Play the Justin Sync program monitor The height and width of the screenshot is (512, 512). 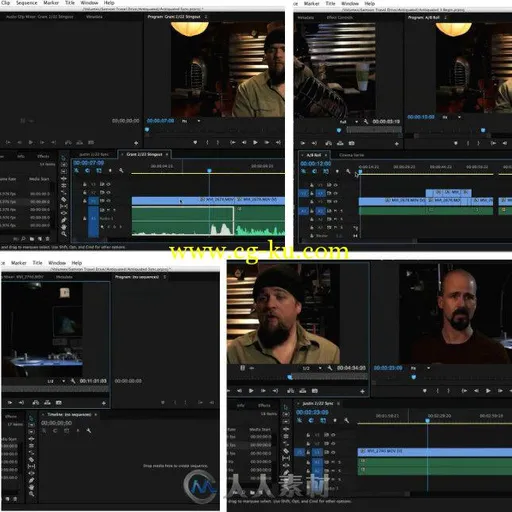coord(488,391)
